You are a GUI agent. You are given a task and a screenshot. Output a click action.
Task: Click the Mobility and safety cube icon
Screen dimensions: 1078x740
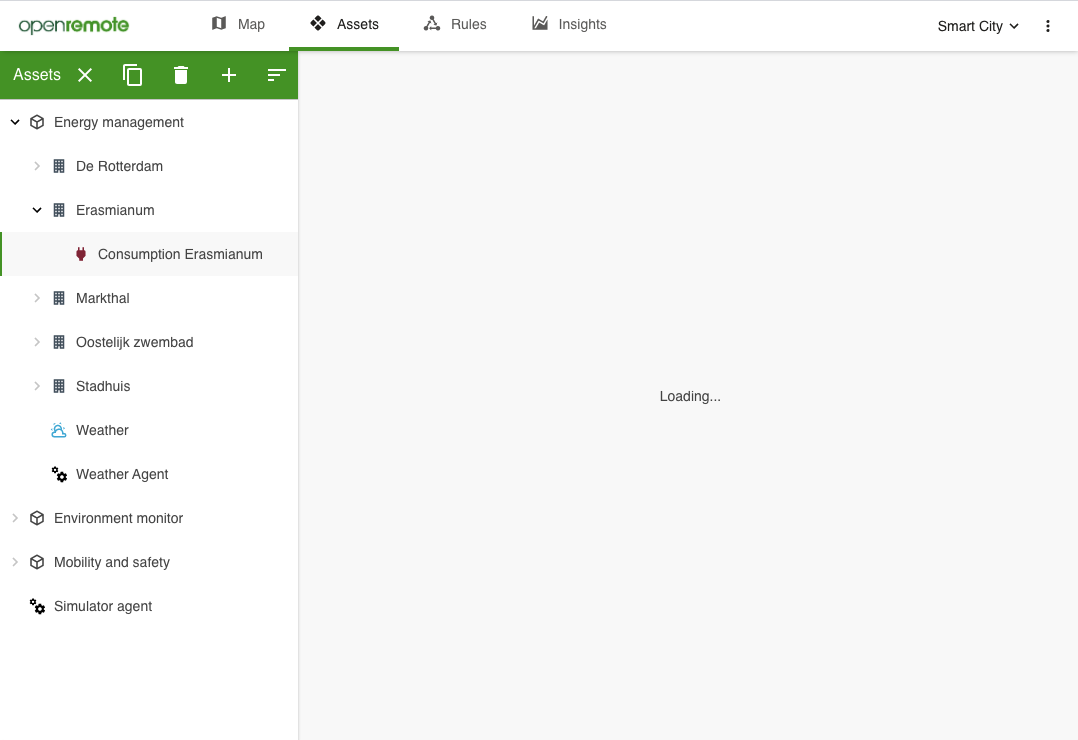(x=37, y=563)
